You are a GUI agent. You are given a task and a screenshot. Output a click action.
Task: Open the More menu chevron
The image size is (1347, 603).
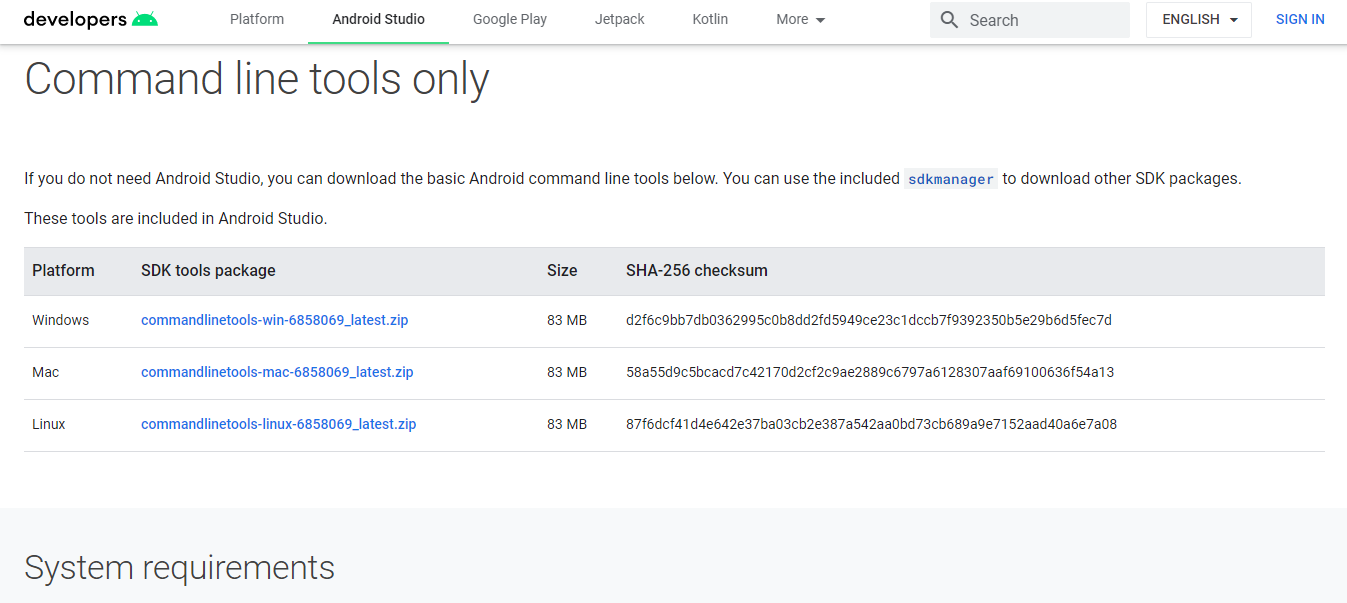point(822,19)
